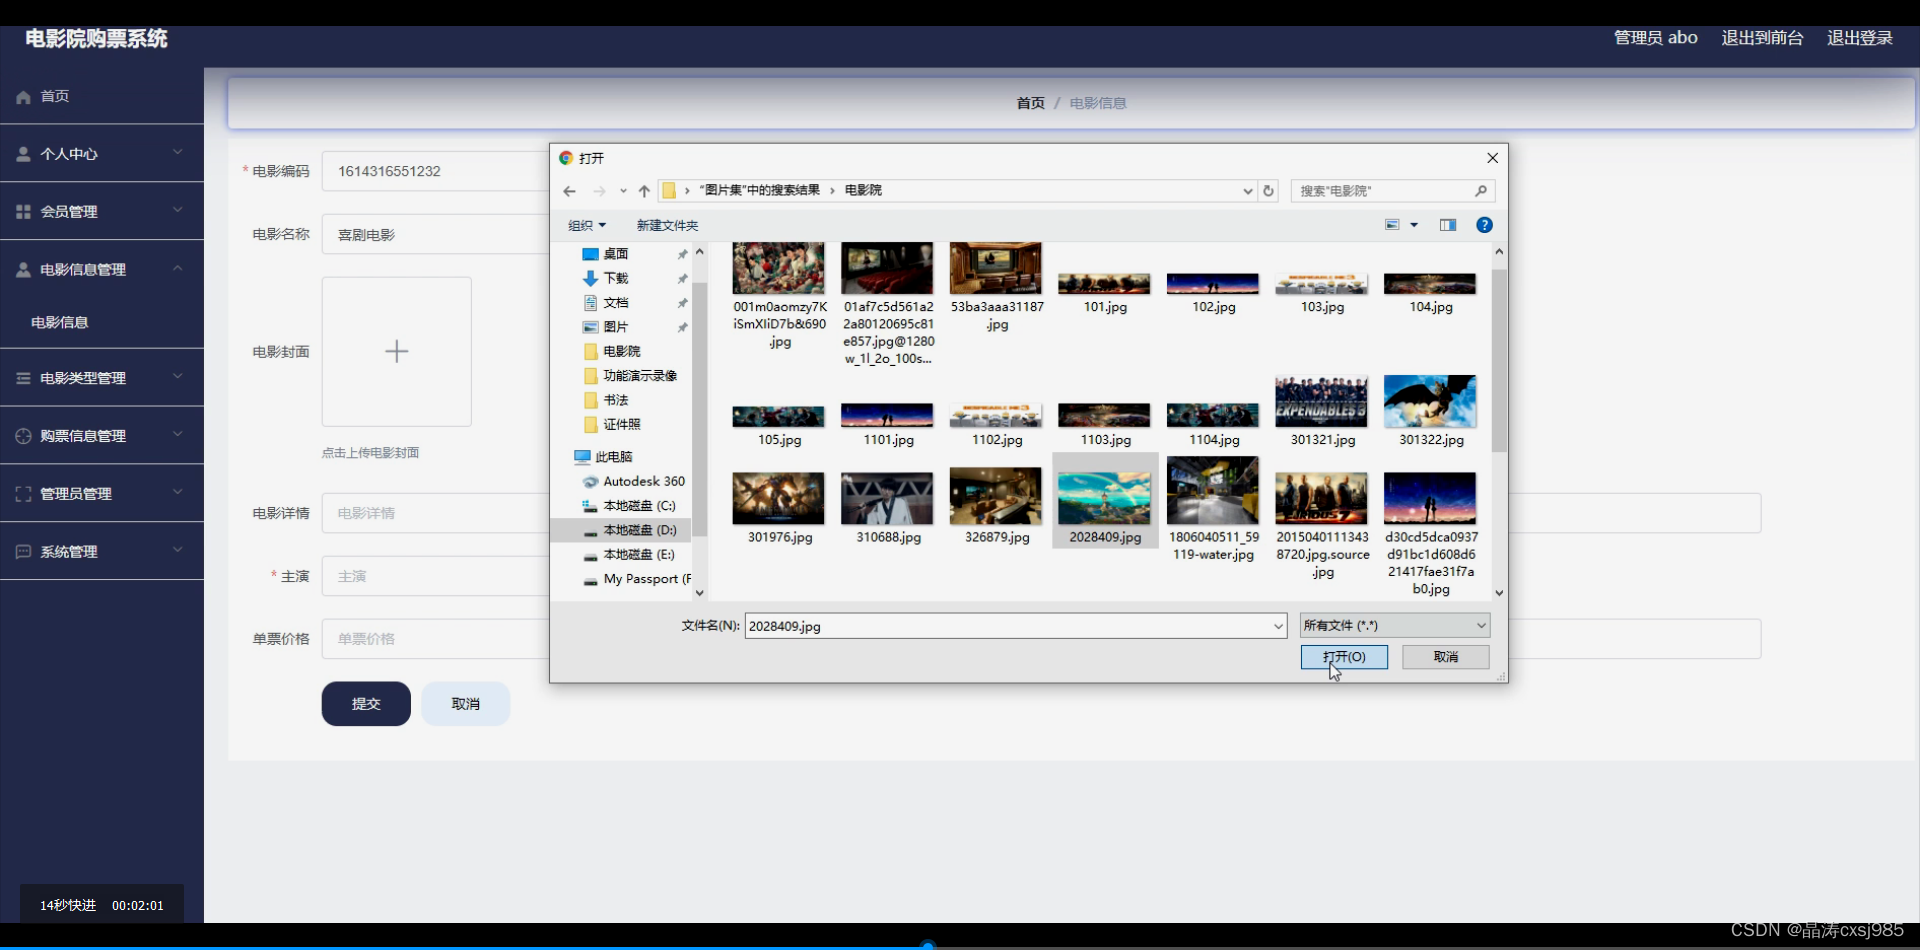Open the 购票信息管理 globe icon
This screenshot has height=950, width=1920.
pos(22,435)
